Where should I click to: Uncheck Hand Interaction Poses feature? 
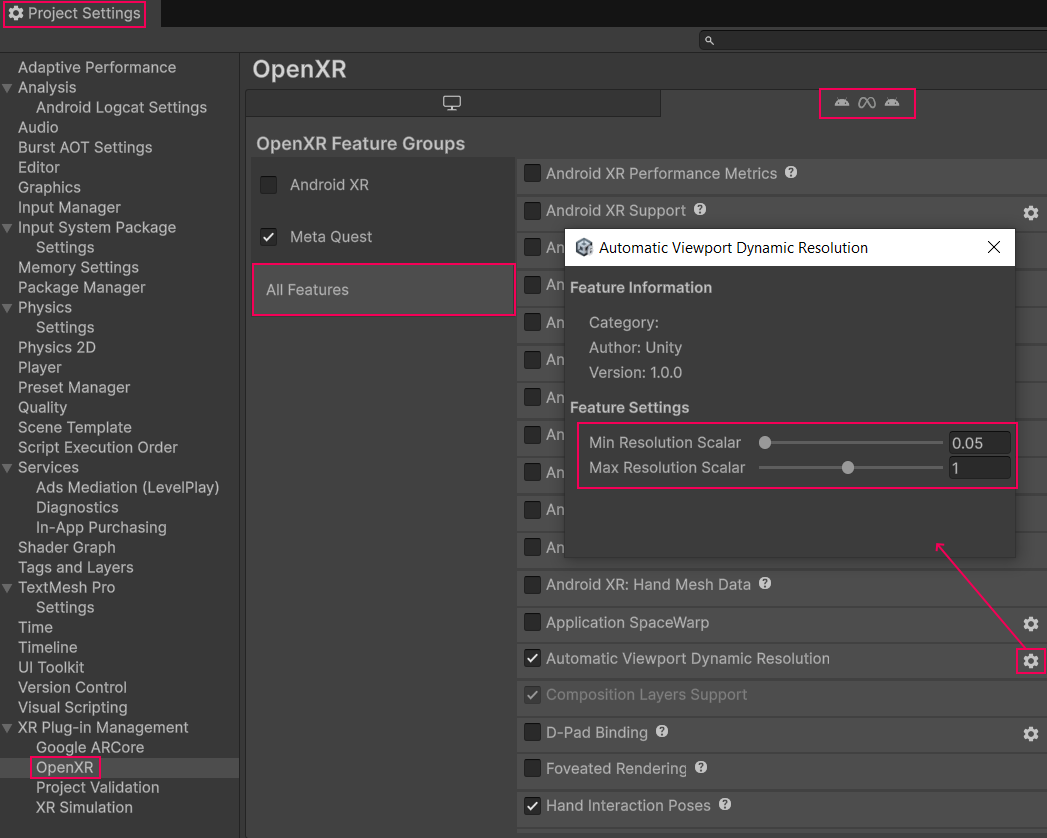(531, 807)
